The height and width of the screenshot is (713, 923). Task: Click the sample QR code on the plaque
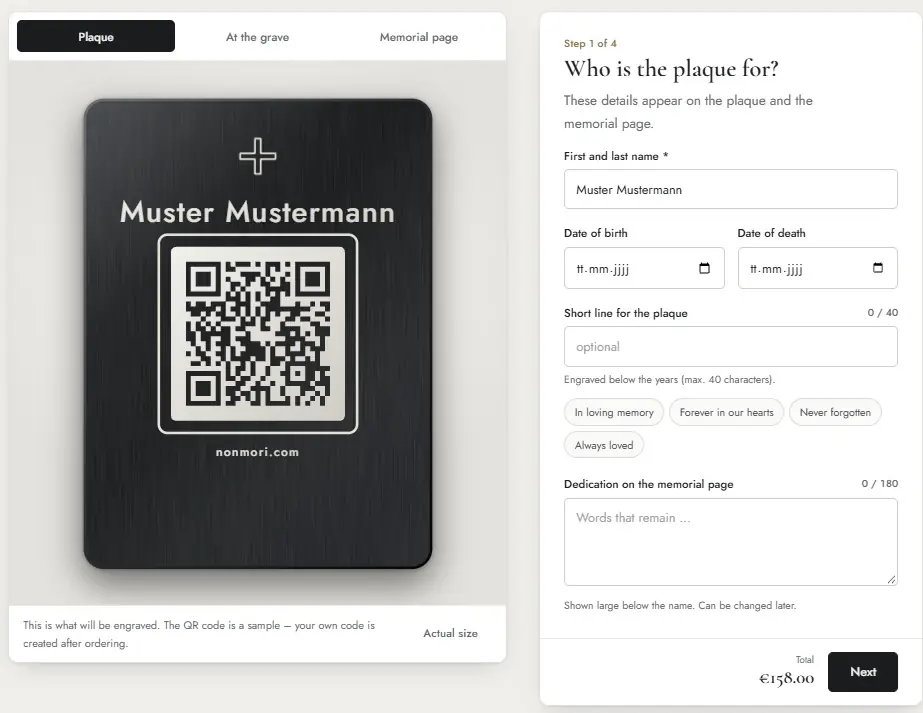(x=258, y=334)
